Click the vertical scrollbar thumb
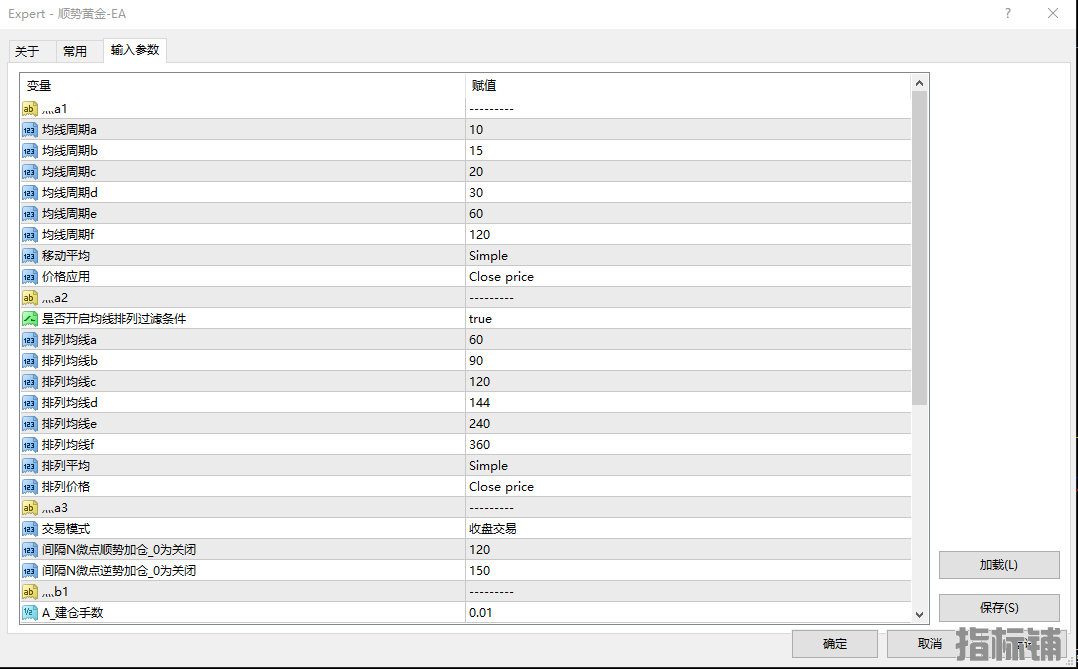The width and height of the screenshot is (1078, 669). [x=919, y=248]
